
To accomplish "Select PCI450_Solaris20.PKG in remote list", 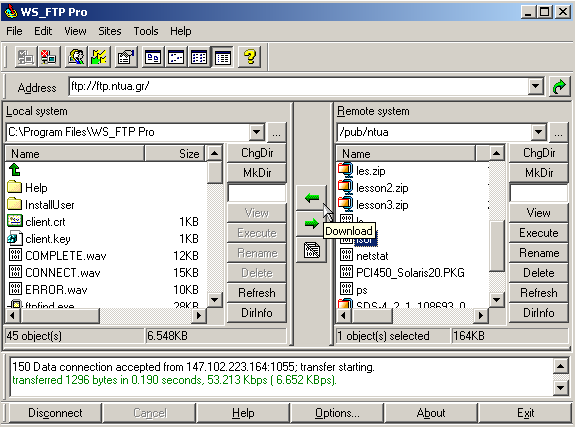I will coord(410,273).
